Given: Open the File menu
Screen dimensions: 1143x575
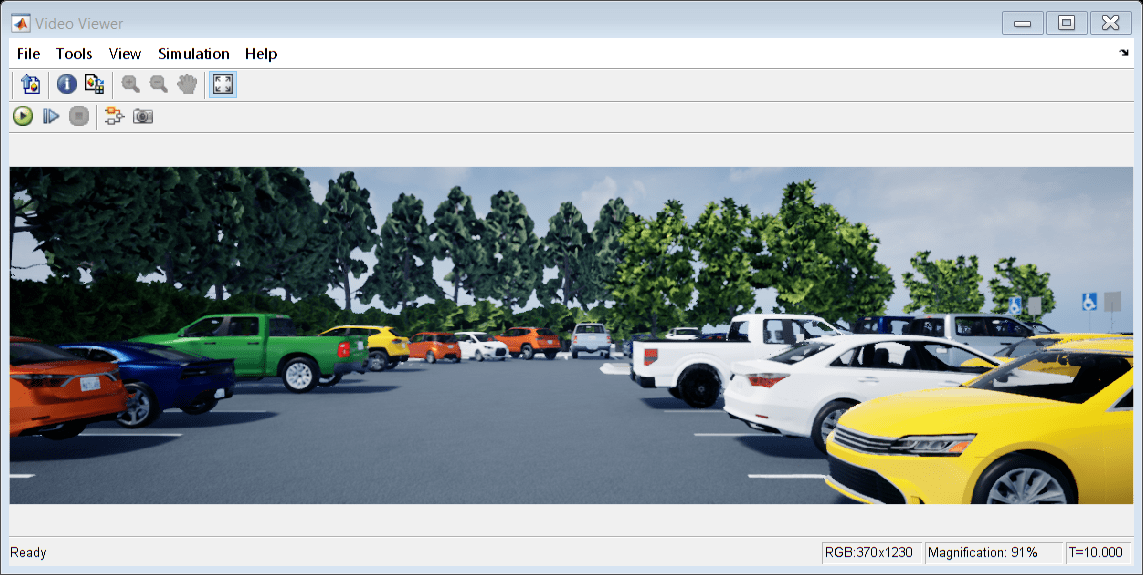Looking at the screenshot, I should (x=28, y=54).
